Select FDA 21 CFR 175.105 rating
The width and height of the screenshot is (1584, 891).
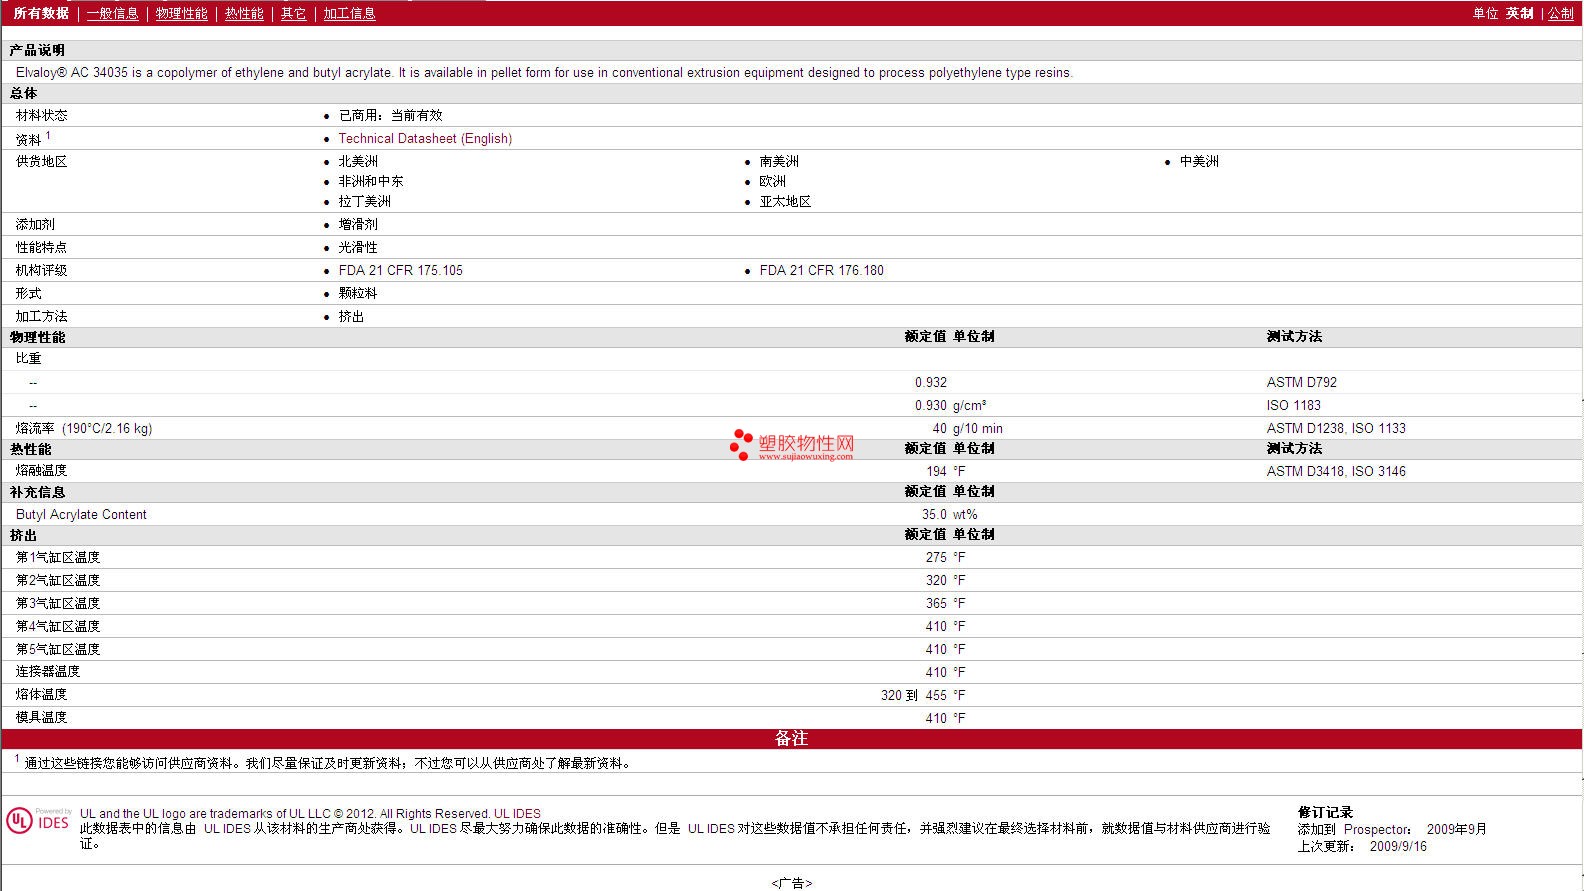(x=401, y=271)
